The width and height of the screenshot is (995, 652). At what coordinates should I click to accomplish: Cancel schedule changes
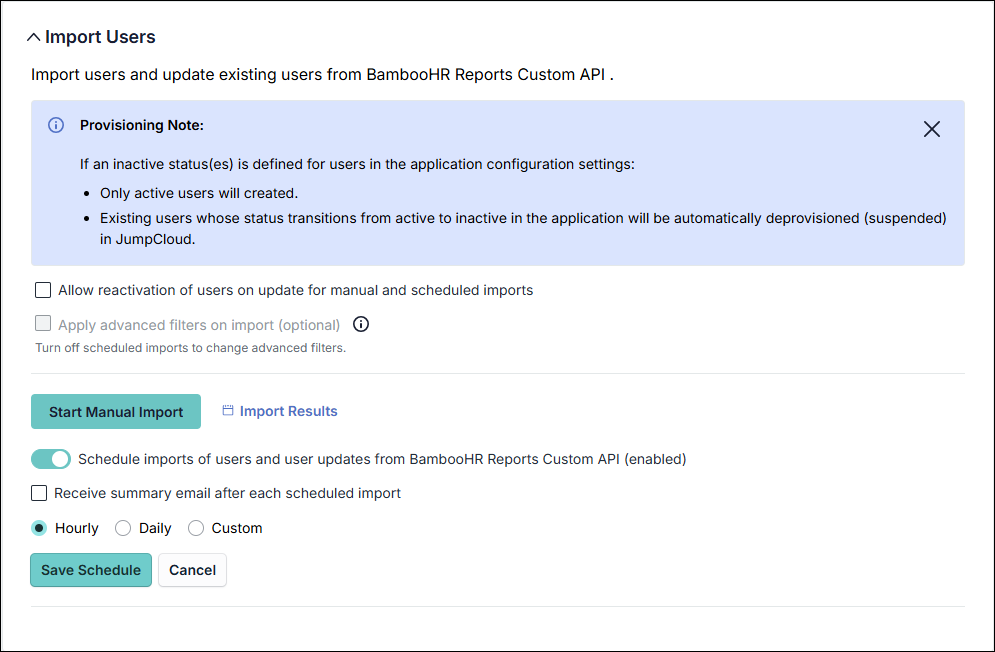(x=192, y=570)
